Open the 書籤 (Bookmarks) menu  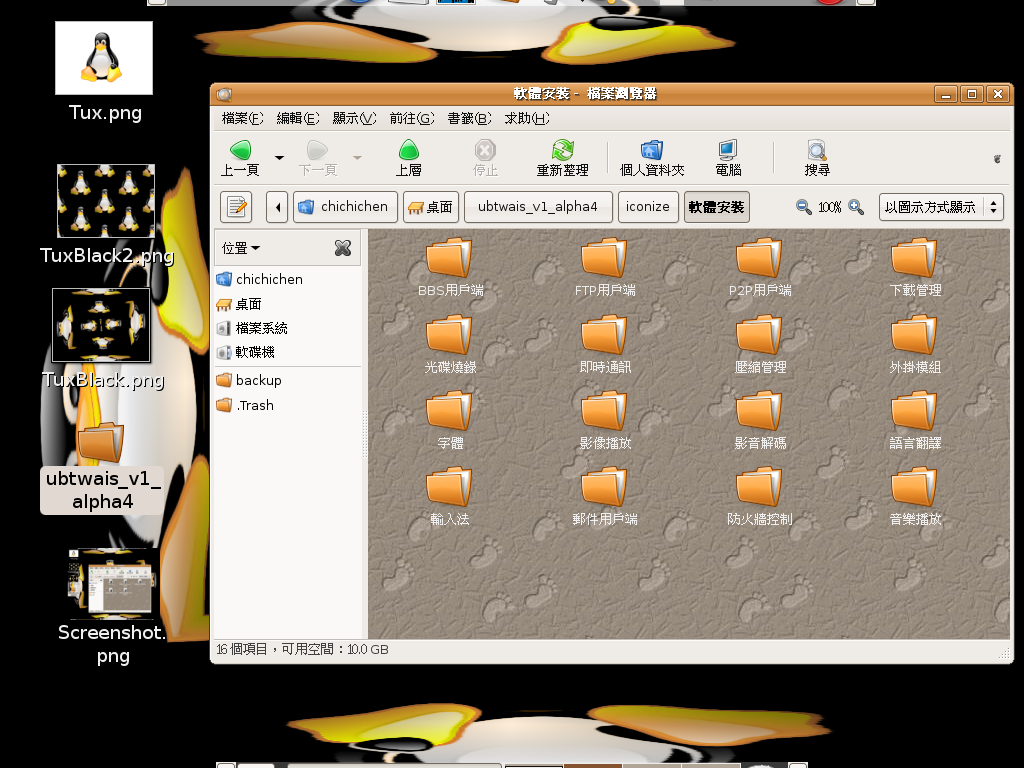coord(460,118)
